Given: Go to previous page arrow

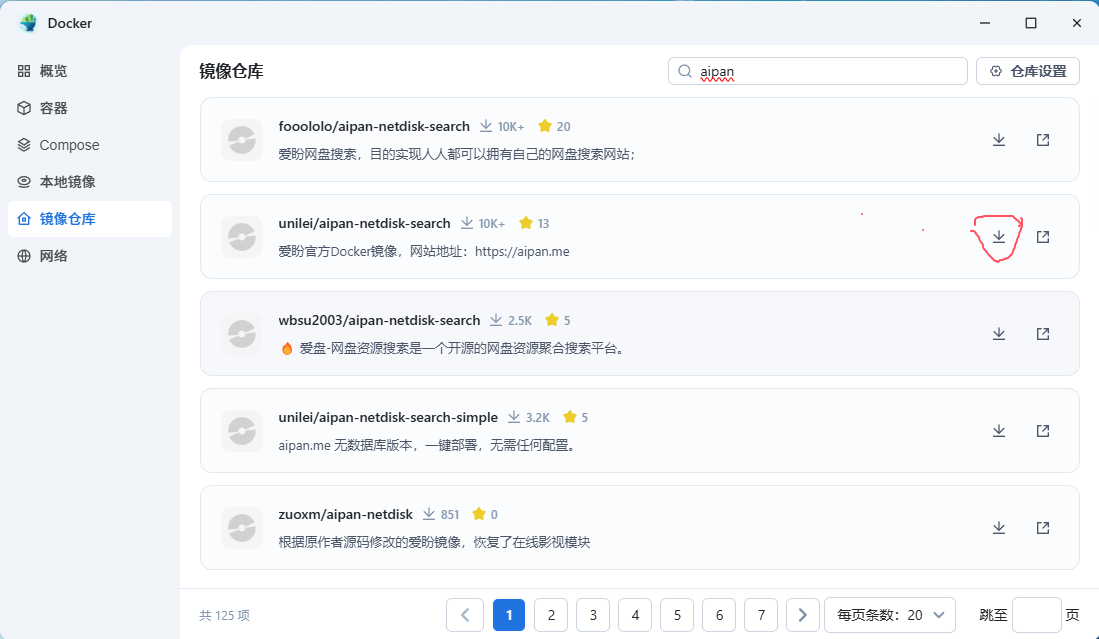Looking at the screenshot, I should click(x=465, y=615).
